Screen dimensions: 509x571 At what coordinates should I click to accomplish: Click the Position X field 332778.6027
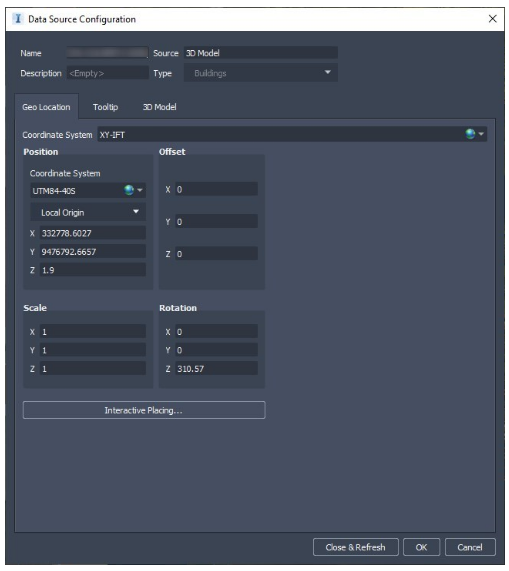pos(92,233)
